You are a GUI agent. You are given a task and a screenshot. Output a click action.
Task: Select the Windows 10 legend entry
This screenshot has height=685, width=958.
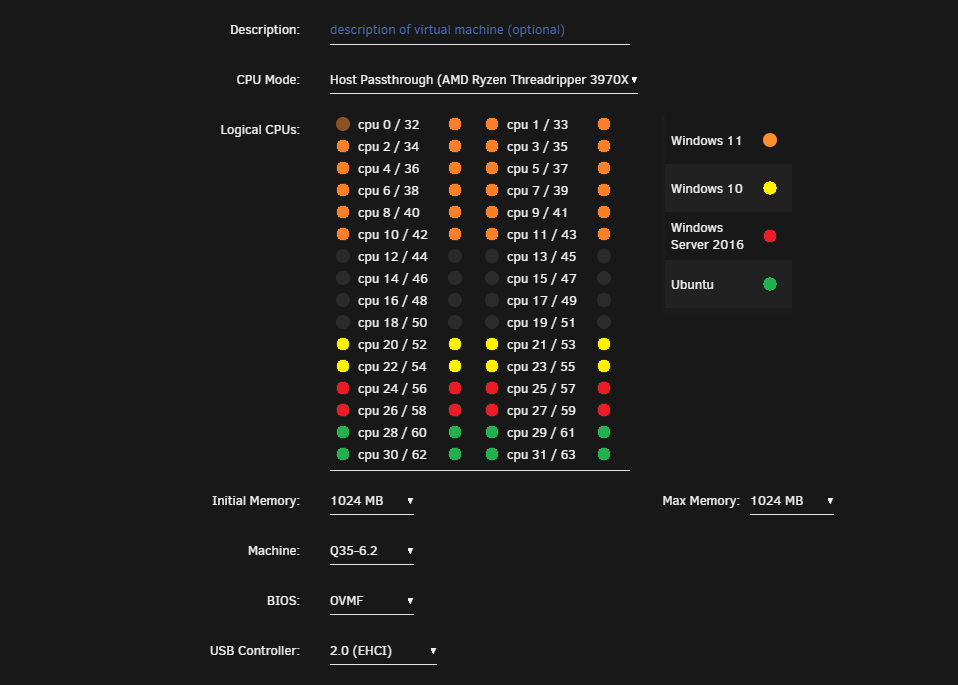[728, 188]
